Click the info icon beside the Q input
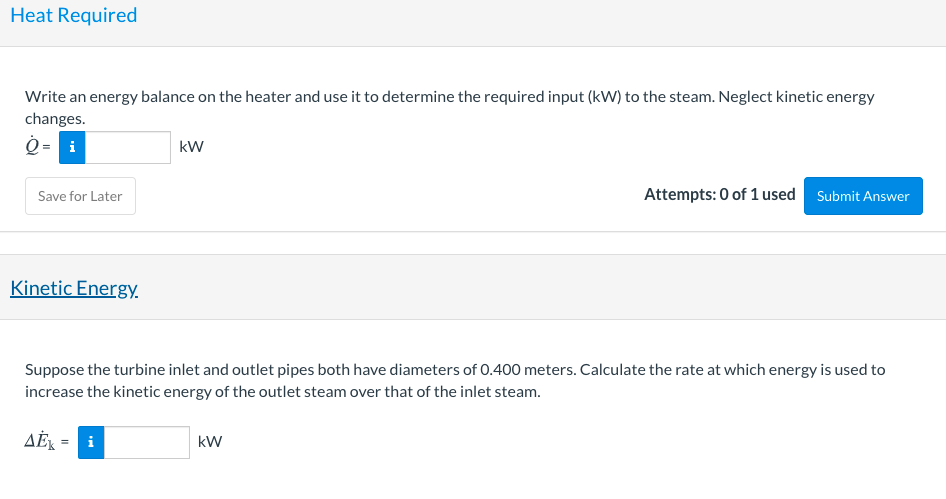 72,147
